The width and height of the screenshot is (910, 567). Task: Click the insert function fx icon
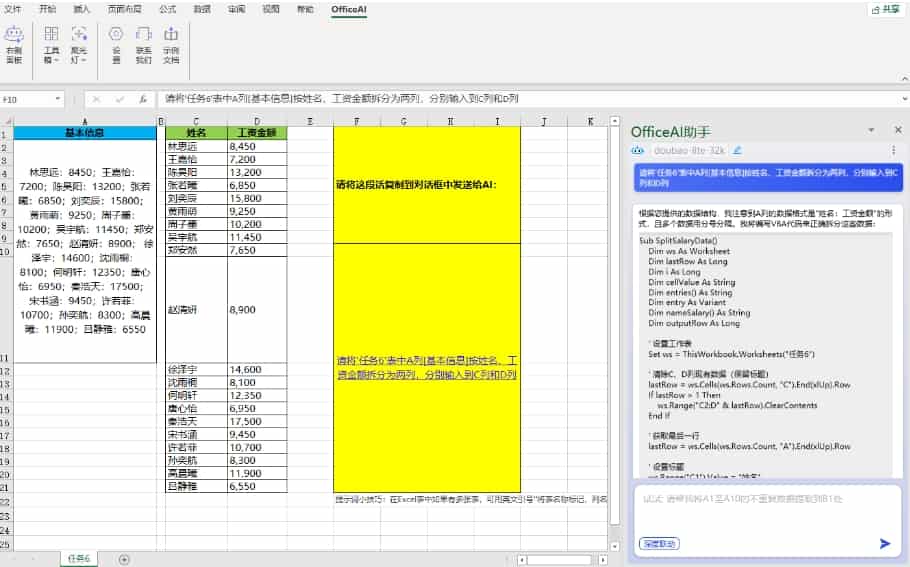(142, 99)
